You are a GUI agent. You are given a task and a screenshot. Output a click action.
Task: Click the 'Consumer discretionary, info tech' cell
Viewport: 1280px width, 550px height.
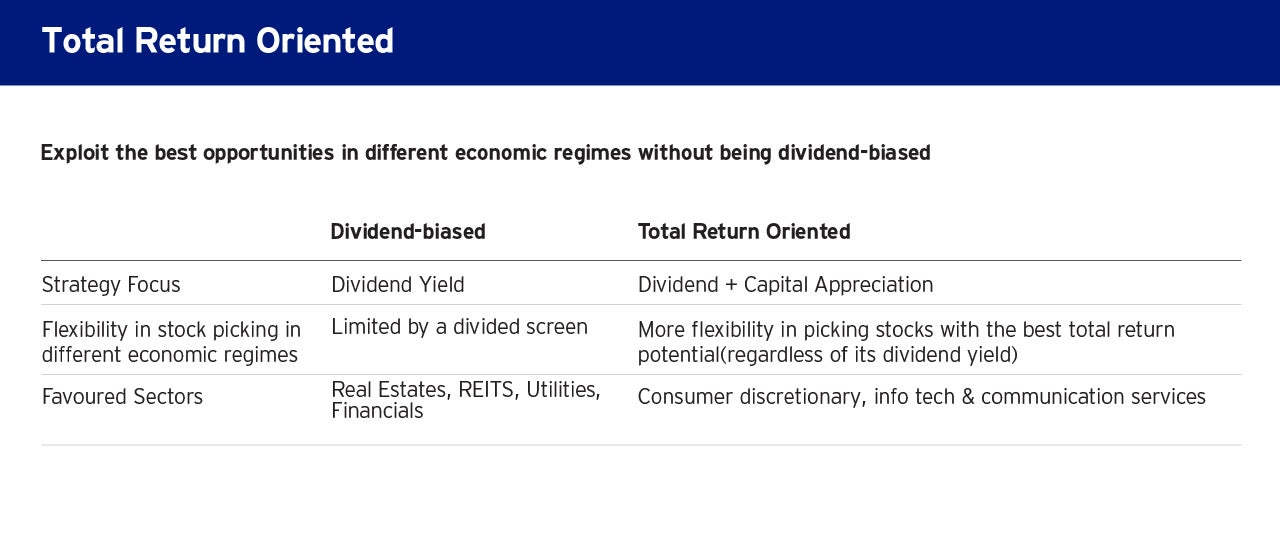coord(922,397)
